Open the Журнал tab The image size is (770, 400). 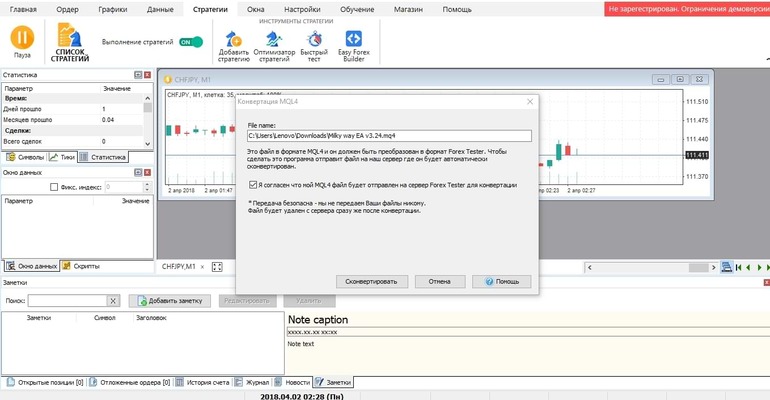(252, 382)
